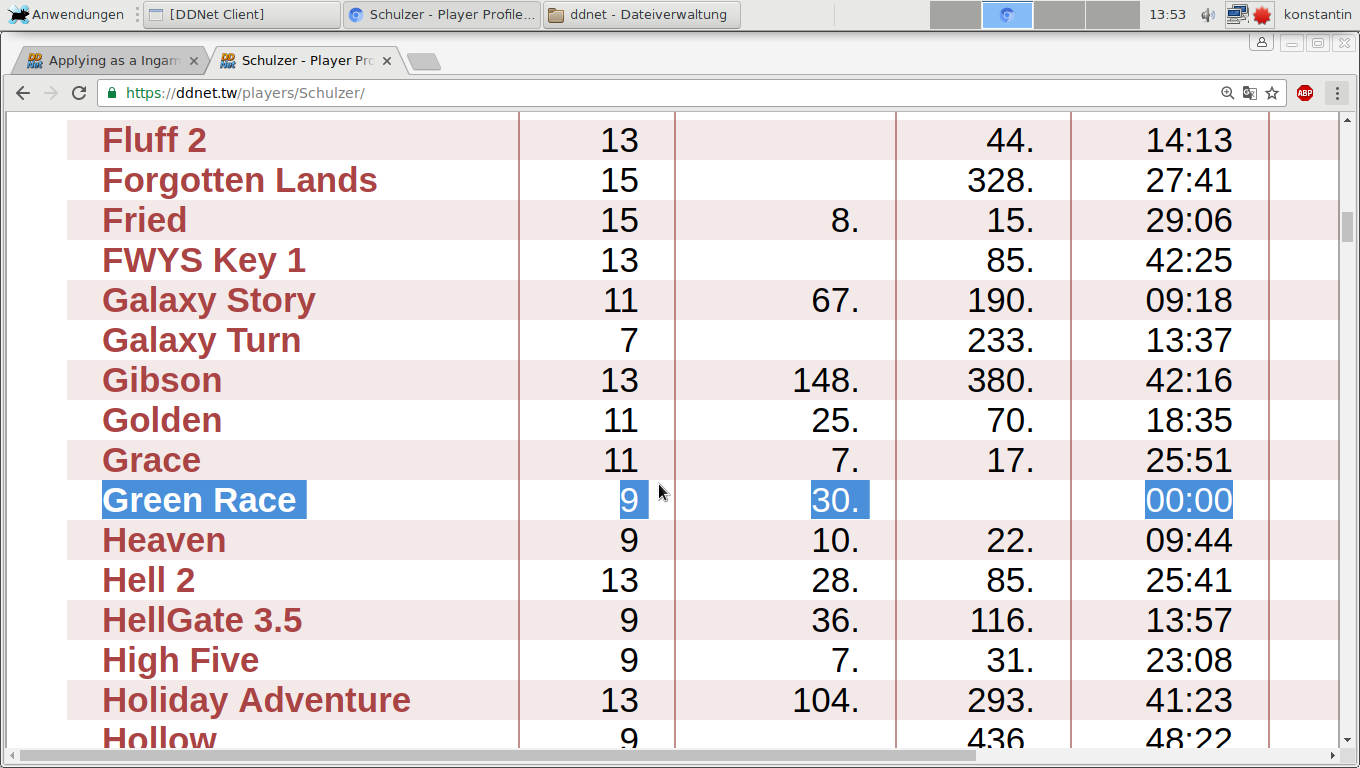Open the Adblock Plus extension

click(x=1304, y=93)
